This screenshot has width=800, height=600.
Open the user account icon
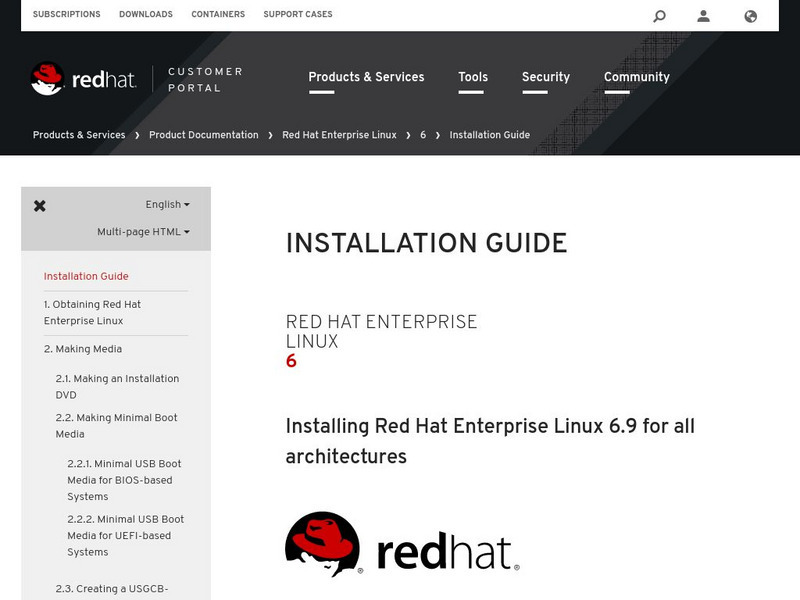702,14
